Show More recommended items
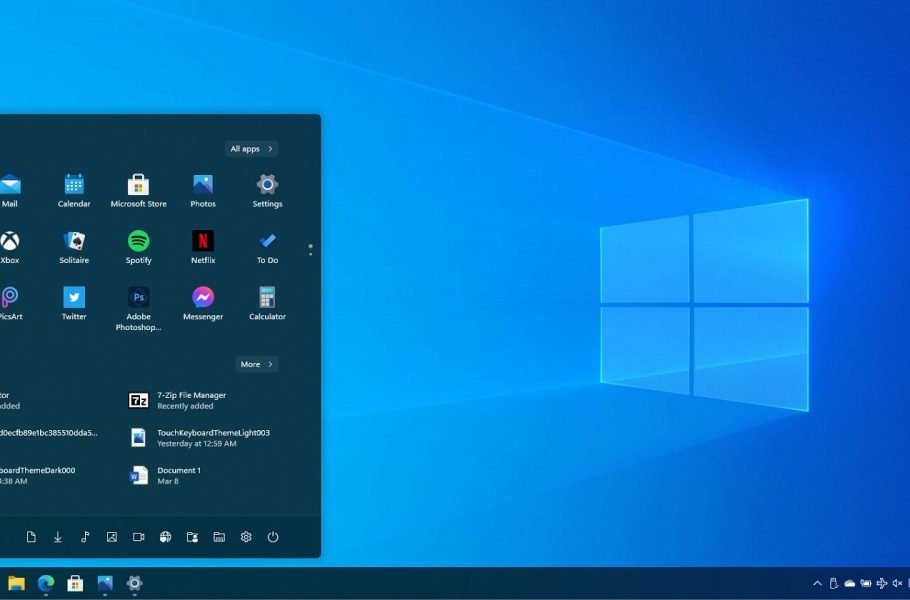The width and height of the screenshot is (910, 600). 257,364
